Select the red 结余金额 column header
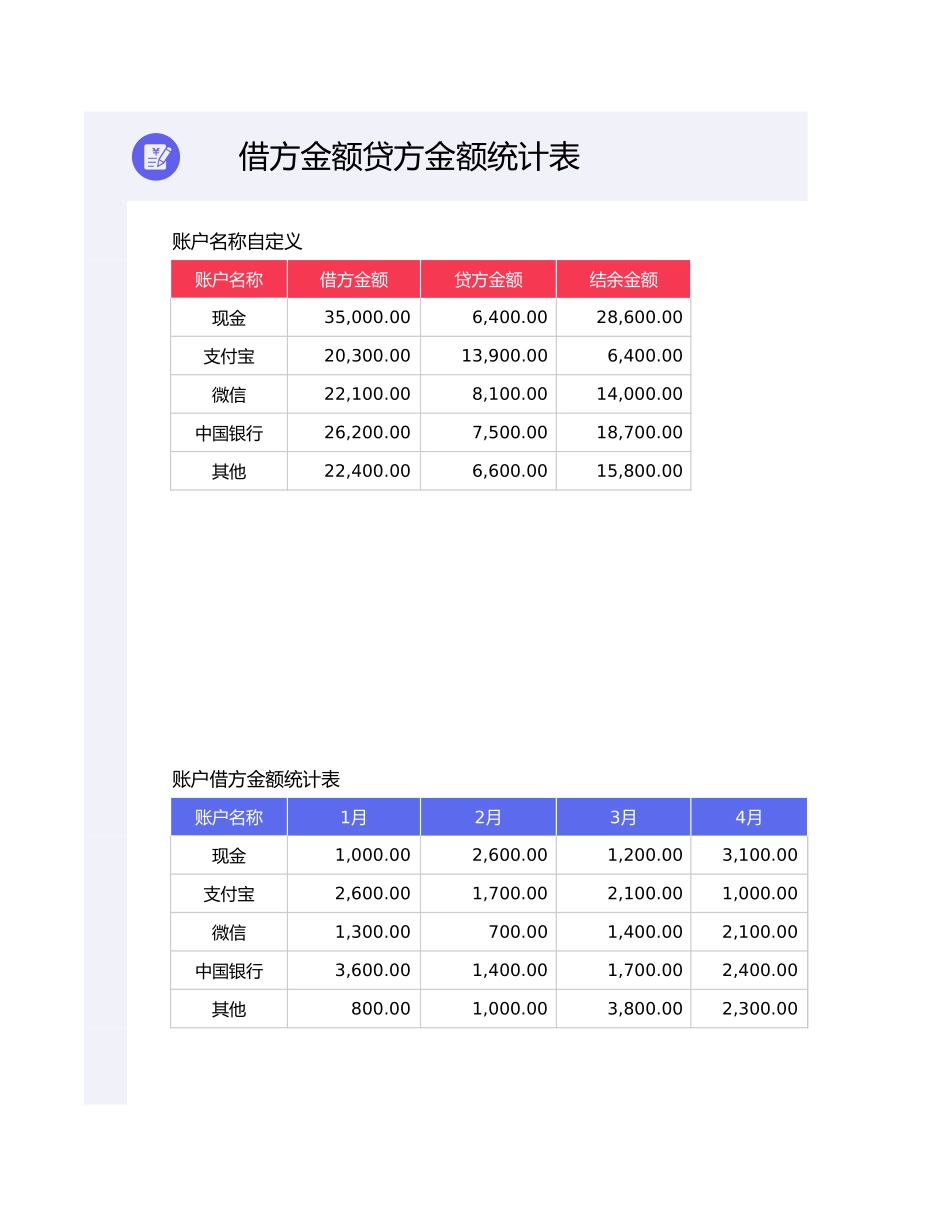The height and width of the screenshot is (1230, 950). [x=623, y=279]
